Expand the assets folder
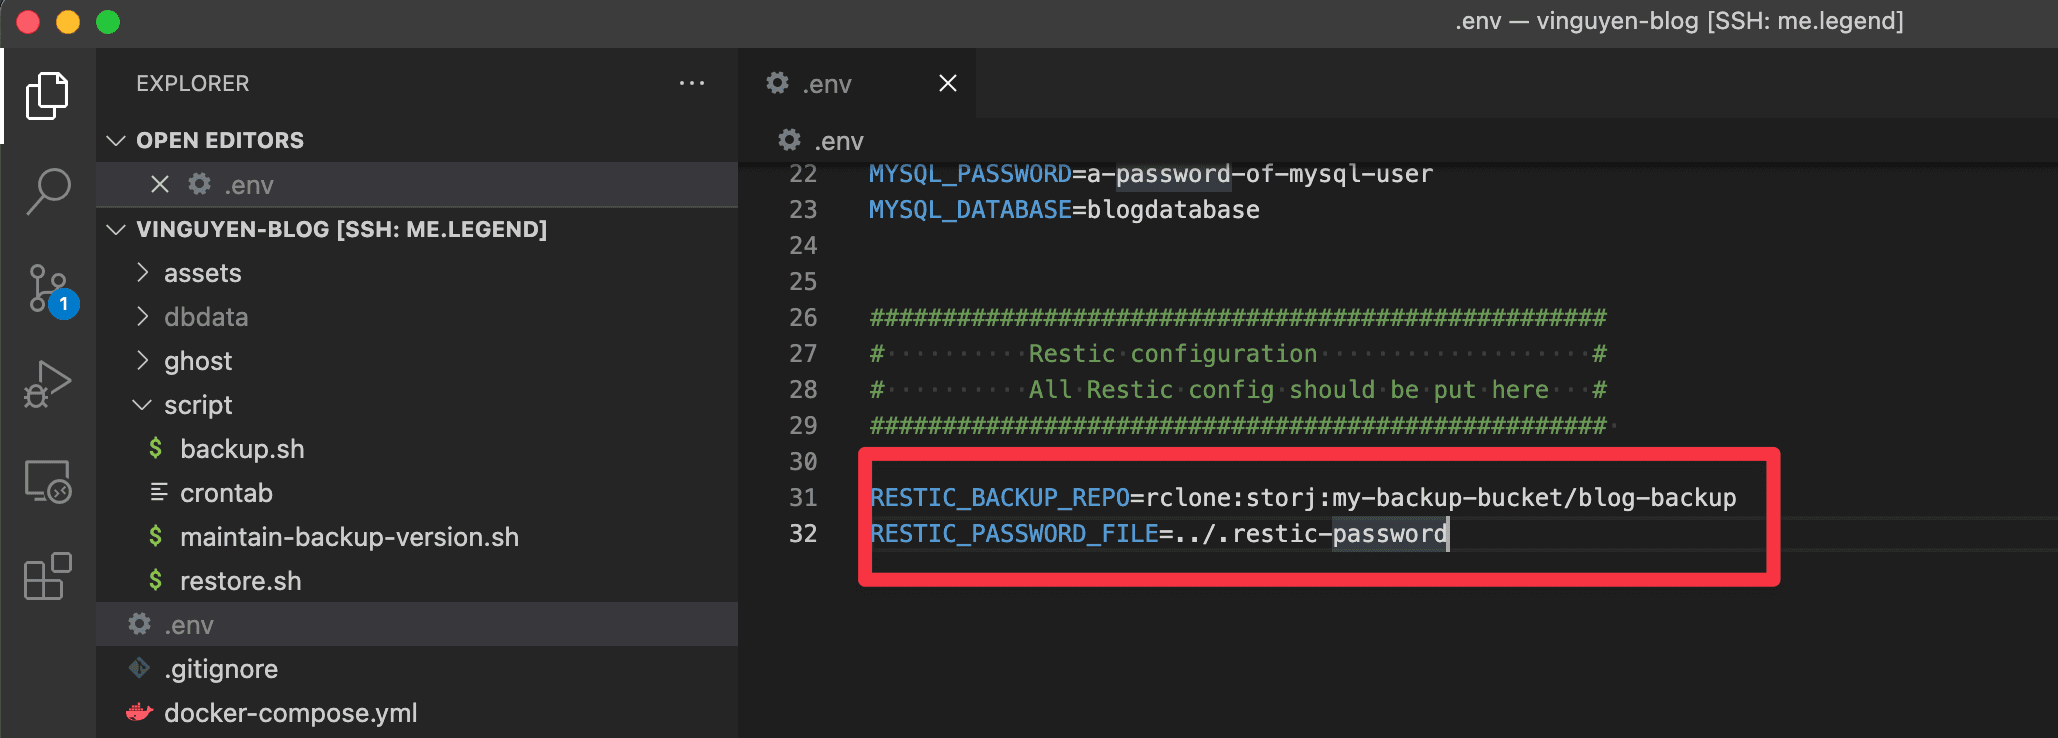Image resolution: width=2058 pixels, height=738 pixels. pos(202,273)
